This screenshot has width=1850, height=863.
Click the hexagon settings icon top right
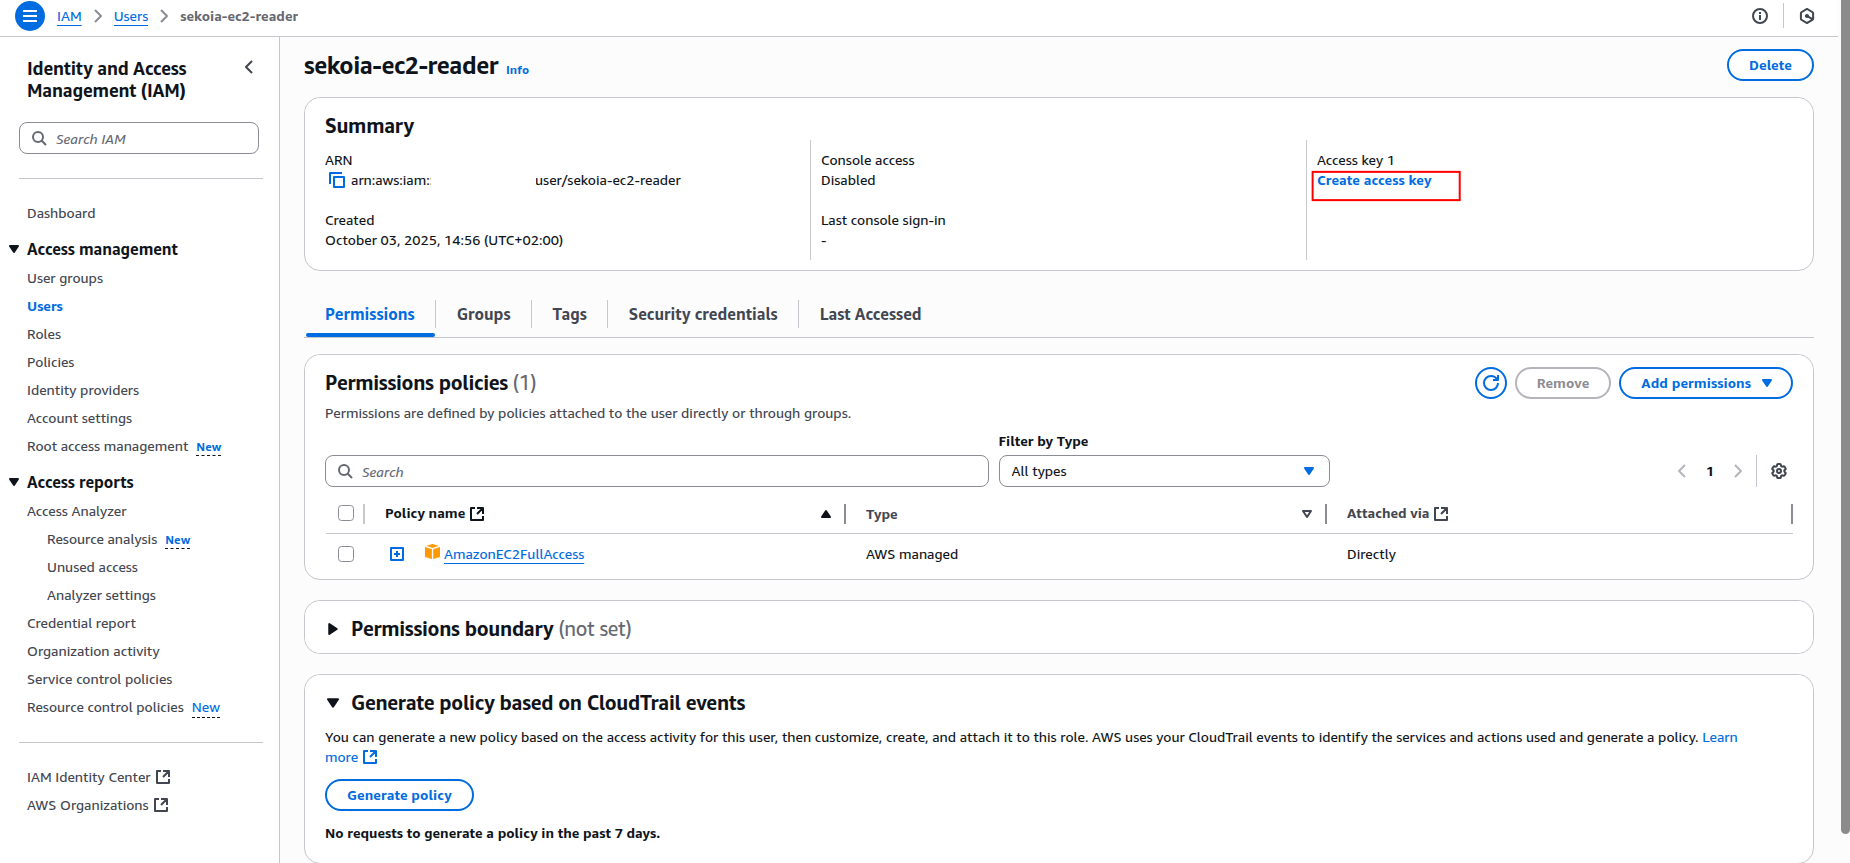[1806, 16]
